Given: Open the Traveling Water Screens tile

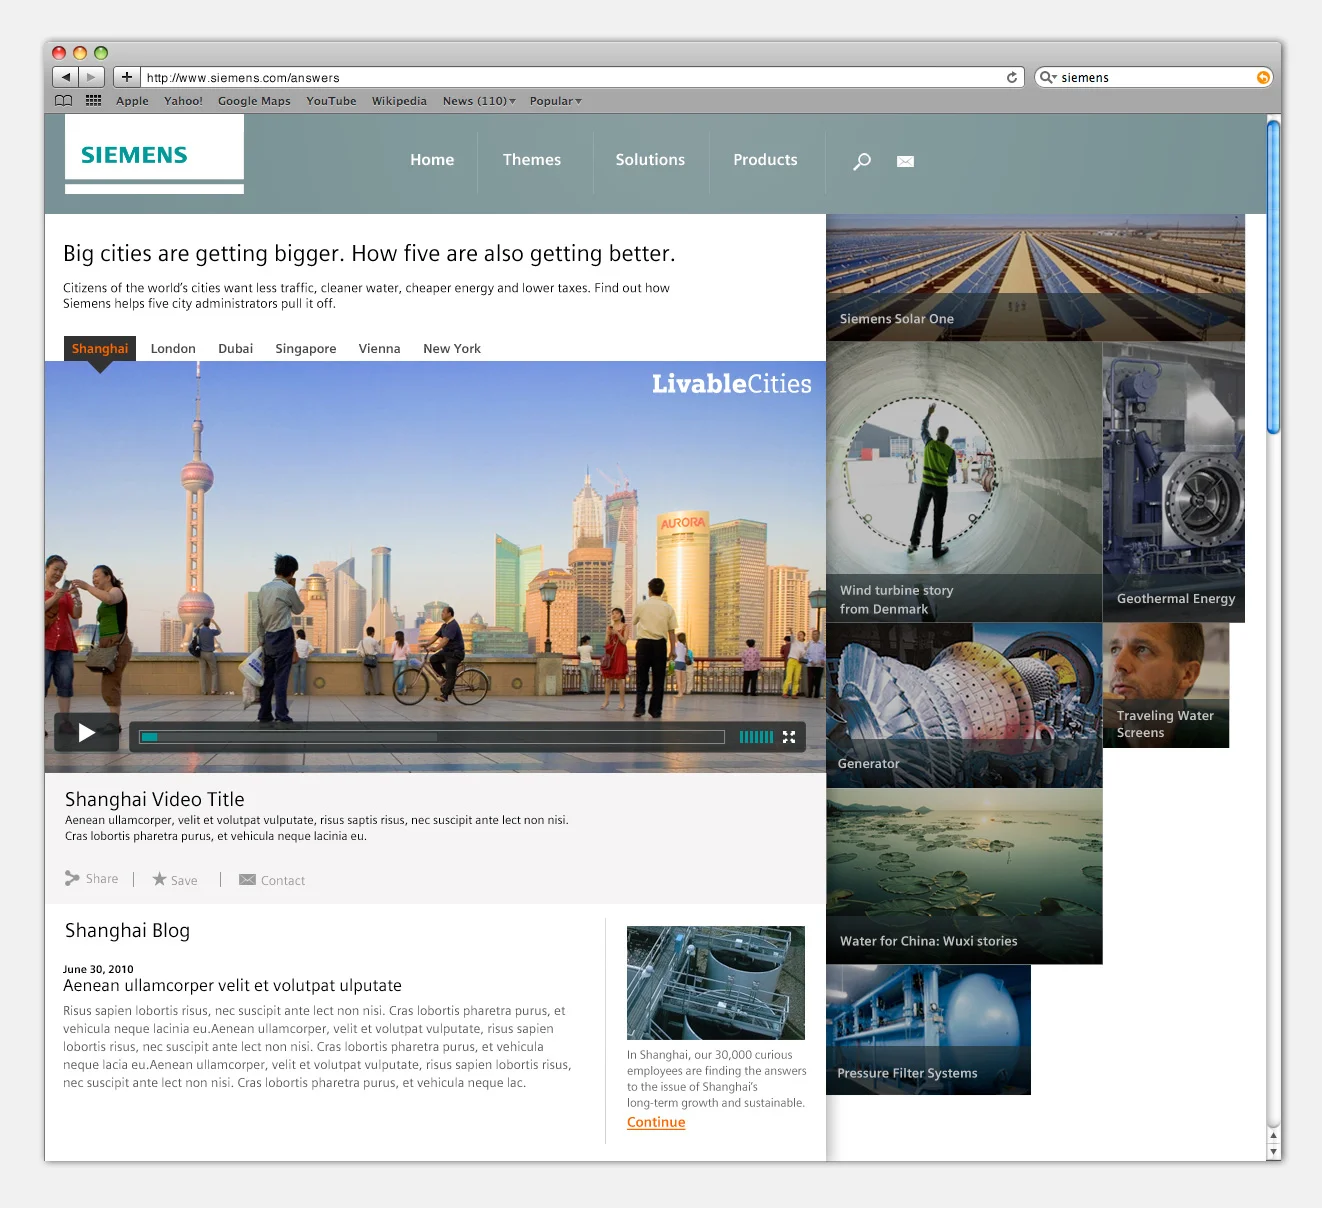Looking at the screenshot, I should click(1166, 686).
